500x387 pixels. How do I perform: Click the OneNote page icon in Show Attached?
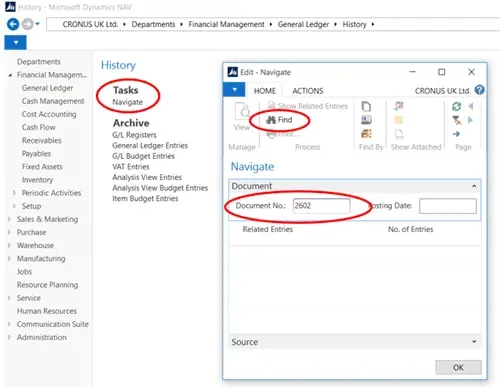pyautogui.click(x=399, y=134)
